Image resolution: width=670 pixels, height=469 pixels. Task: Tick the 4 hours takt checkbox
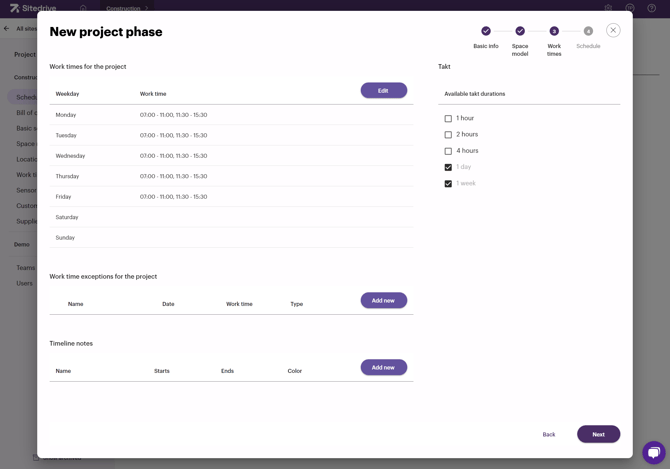click(x=448, y=151)
